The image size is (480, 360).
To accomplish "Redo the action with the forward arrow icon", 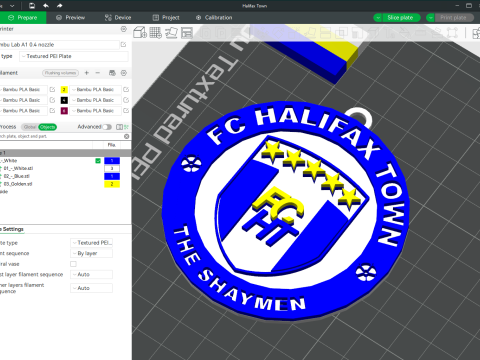I will (59, 6).
